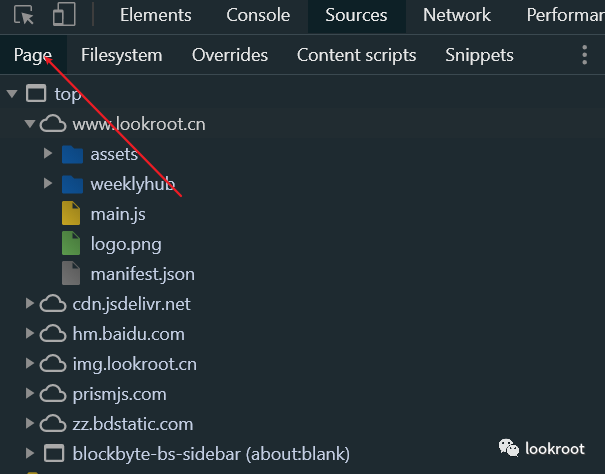Expand the zz.bdstatic.com domain arrow
605x474 pixels.
(30, 423)
